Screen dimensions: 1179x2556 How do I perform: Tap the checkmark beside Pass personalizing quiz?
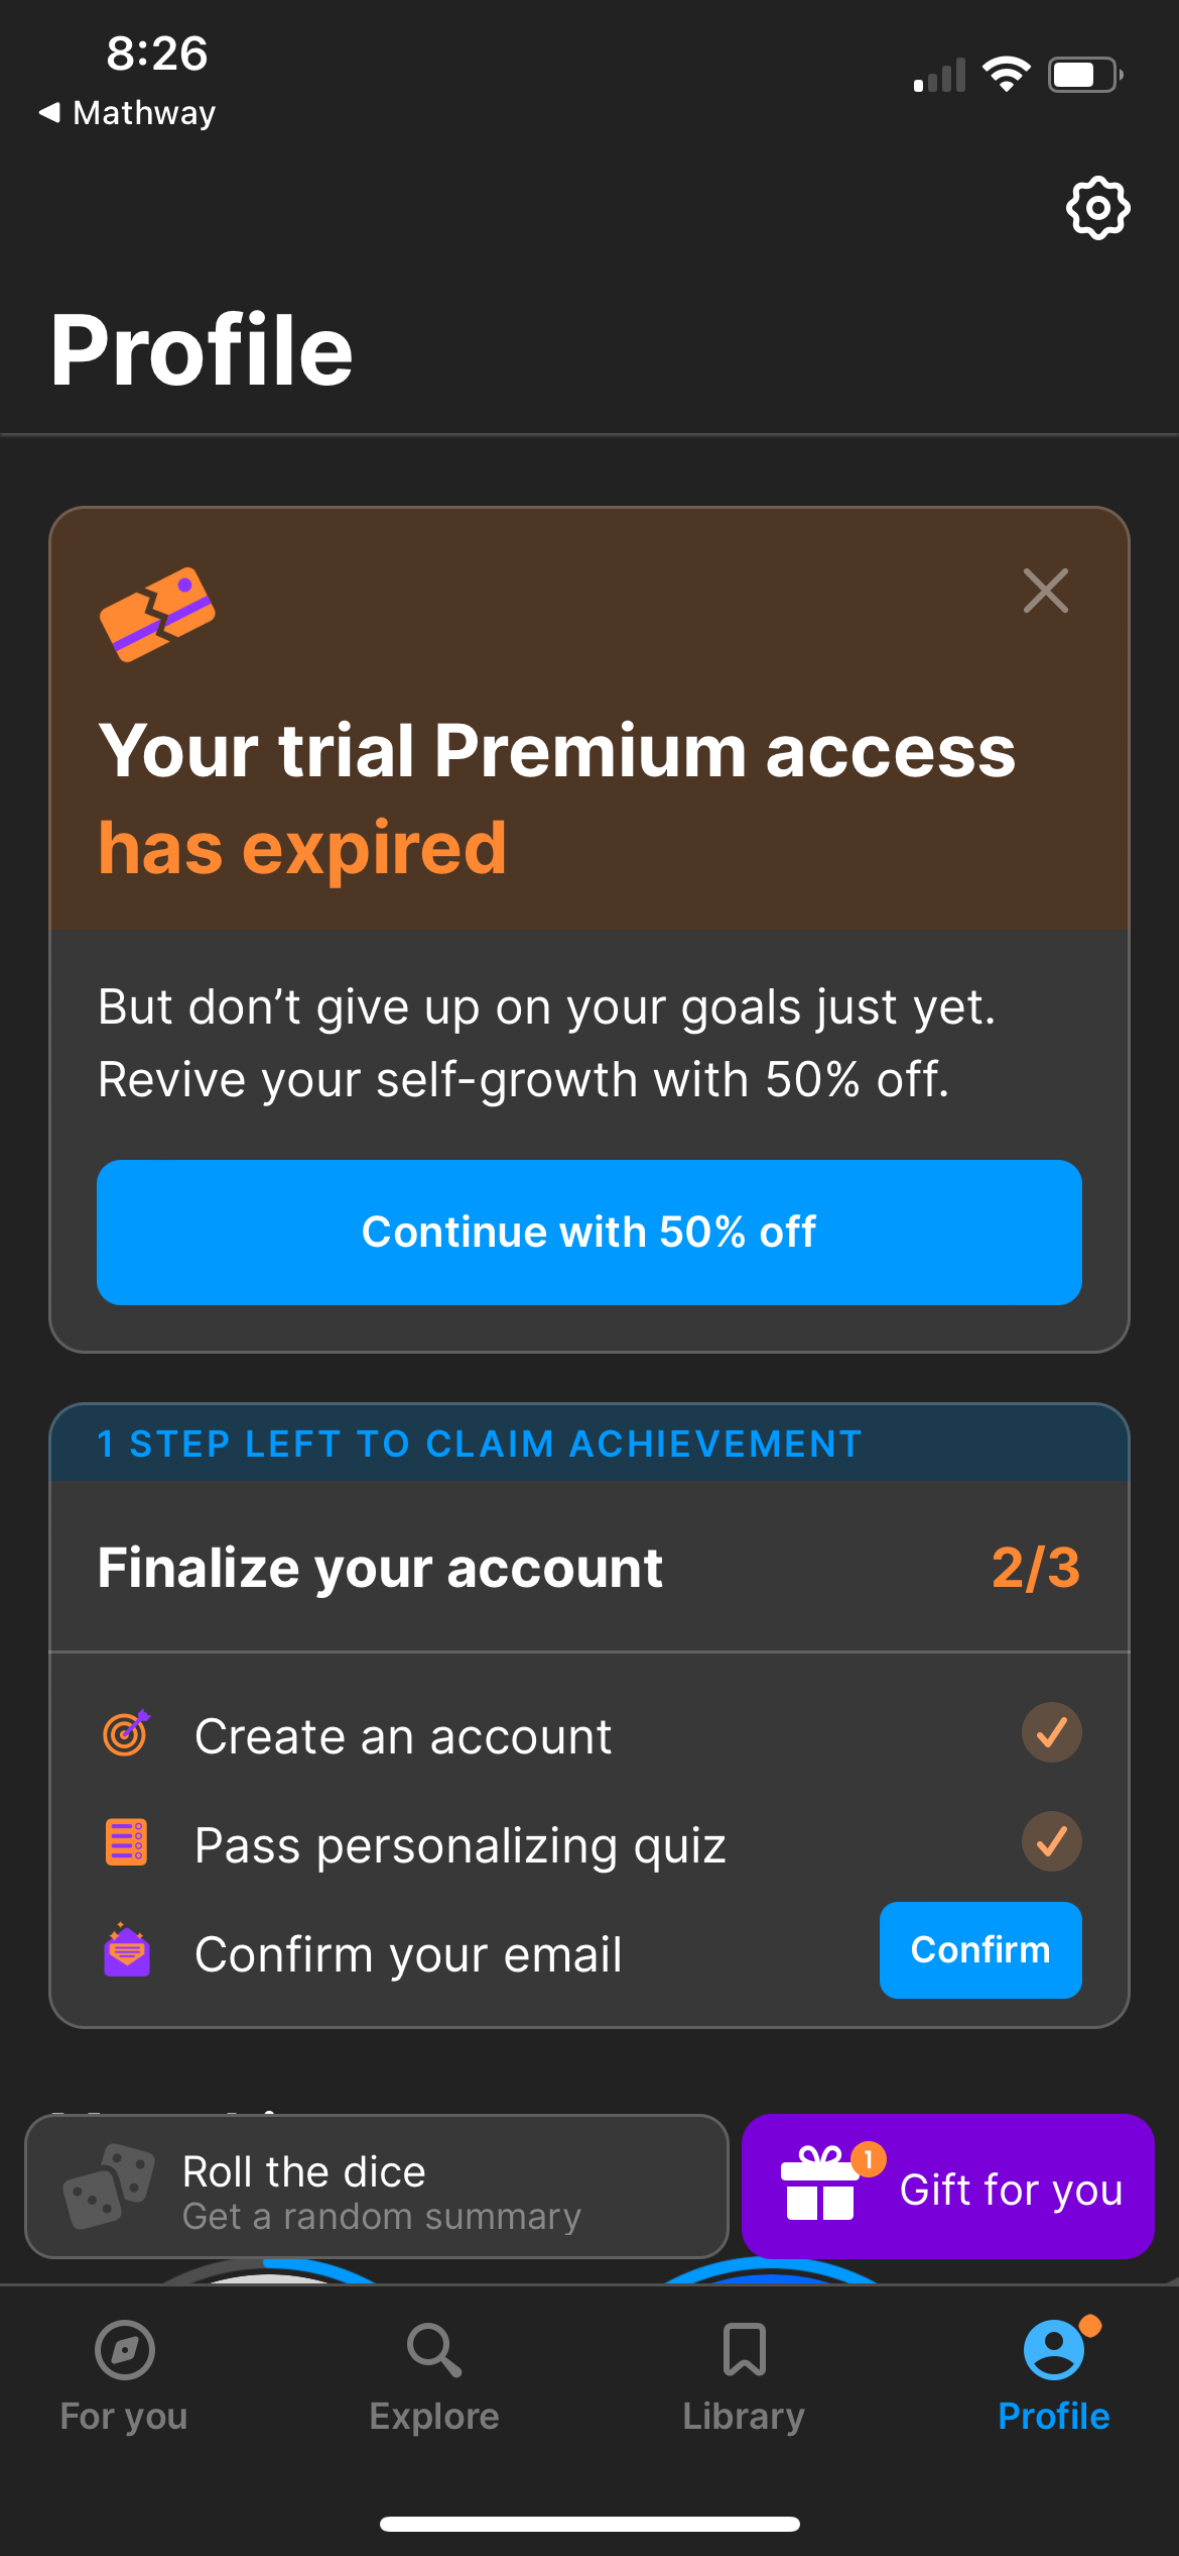pos(1051,1843)
